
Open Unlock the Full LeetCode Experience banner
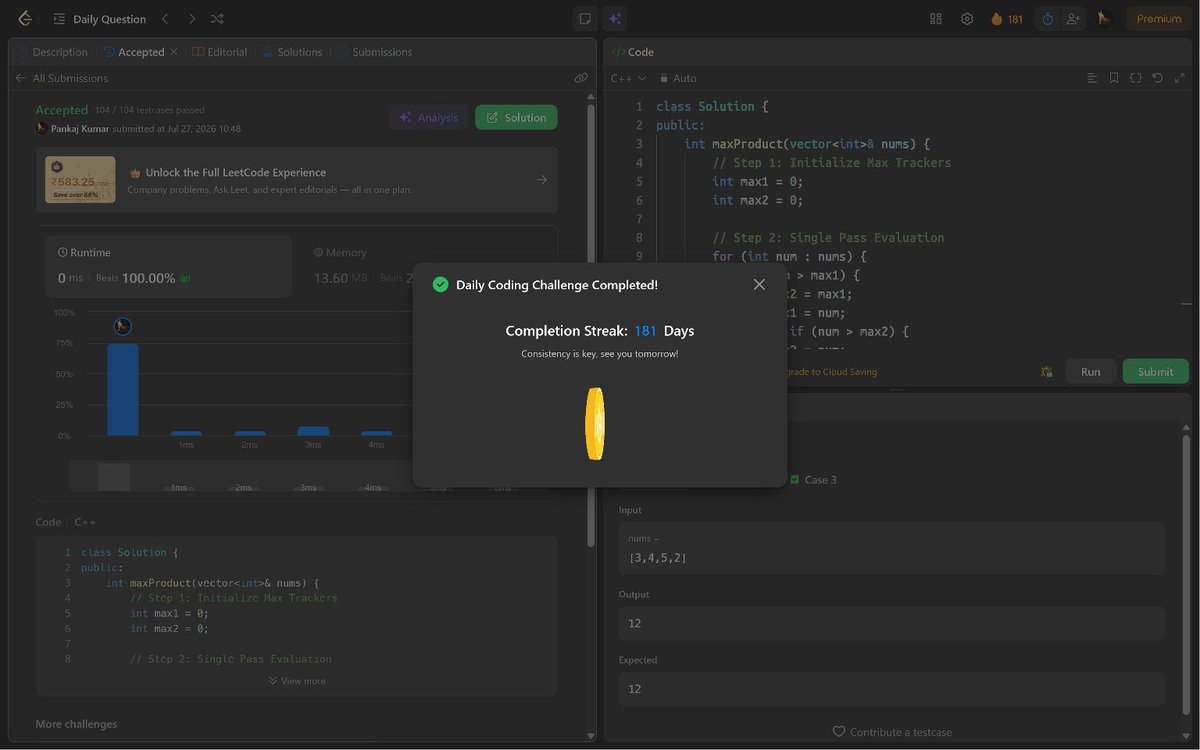pos(296,180)
